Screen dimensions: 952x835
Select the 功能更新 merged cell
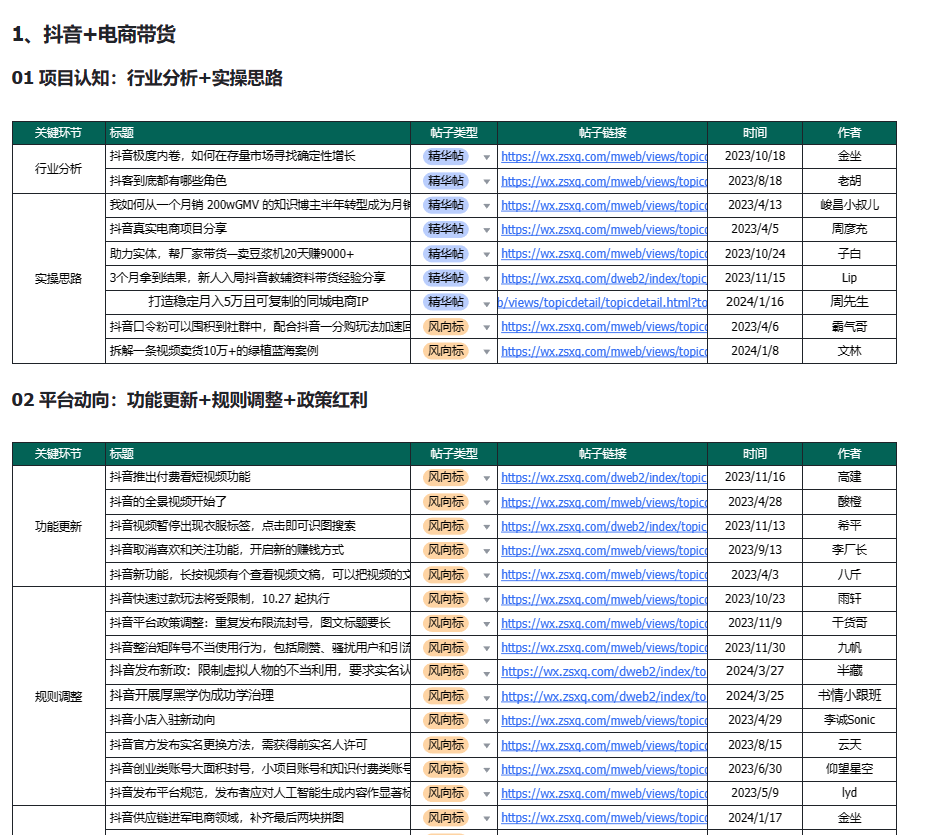tap(58, 527)
